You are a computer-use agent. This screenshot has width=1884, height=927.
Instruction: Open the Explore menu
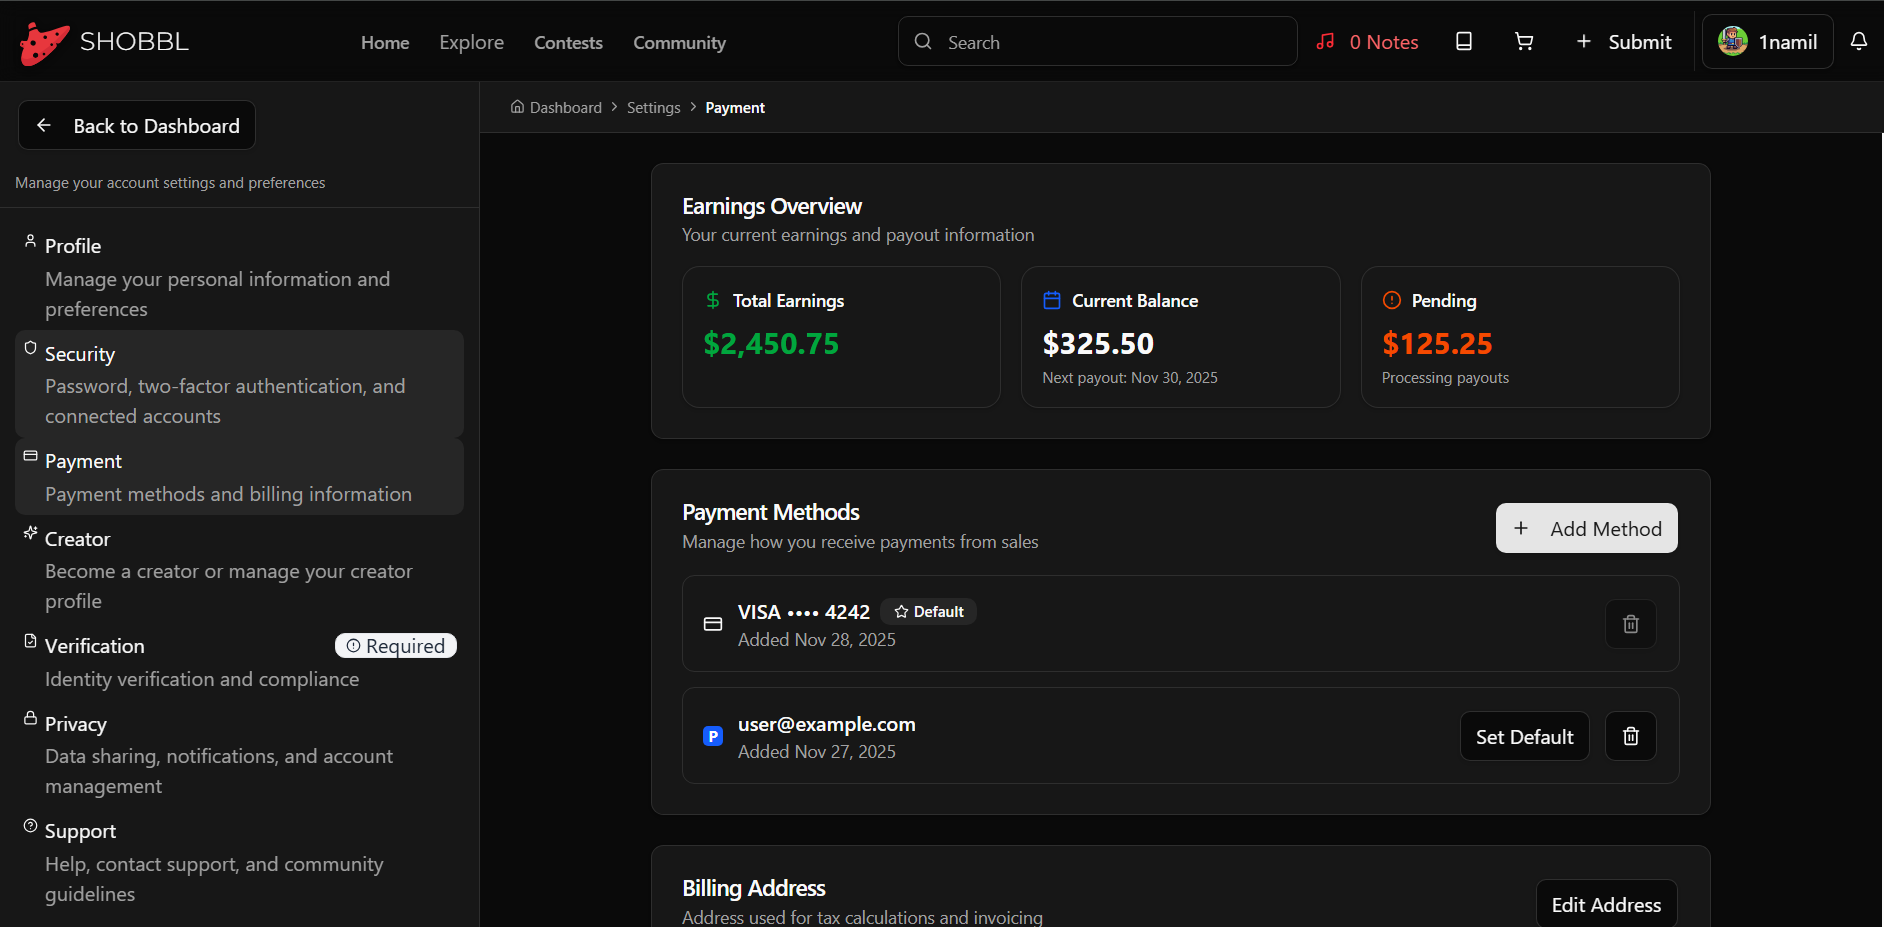pyautogui.click(x=471, y=43)
